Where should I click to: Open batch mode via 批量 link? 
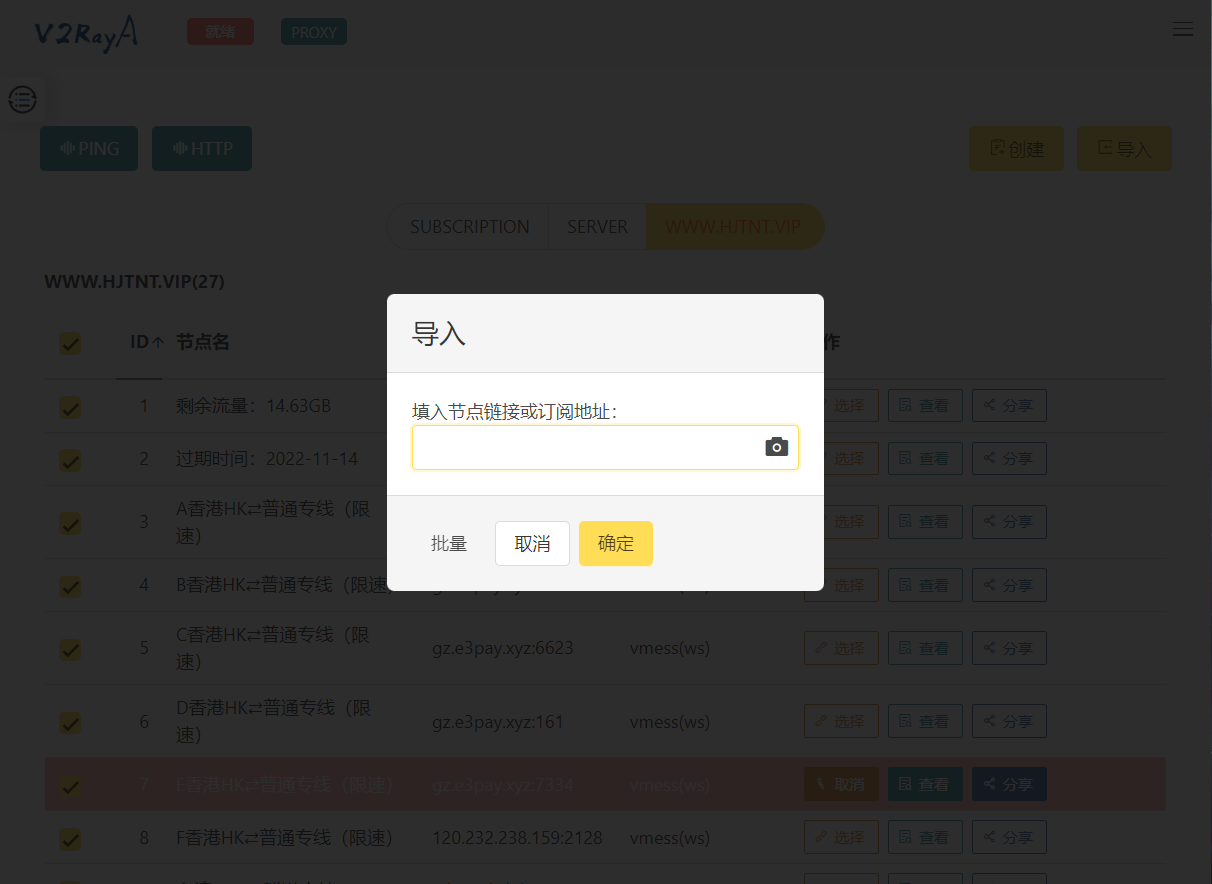pyautogui.click(x=449, y=543)
